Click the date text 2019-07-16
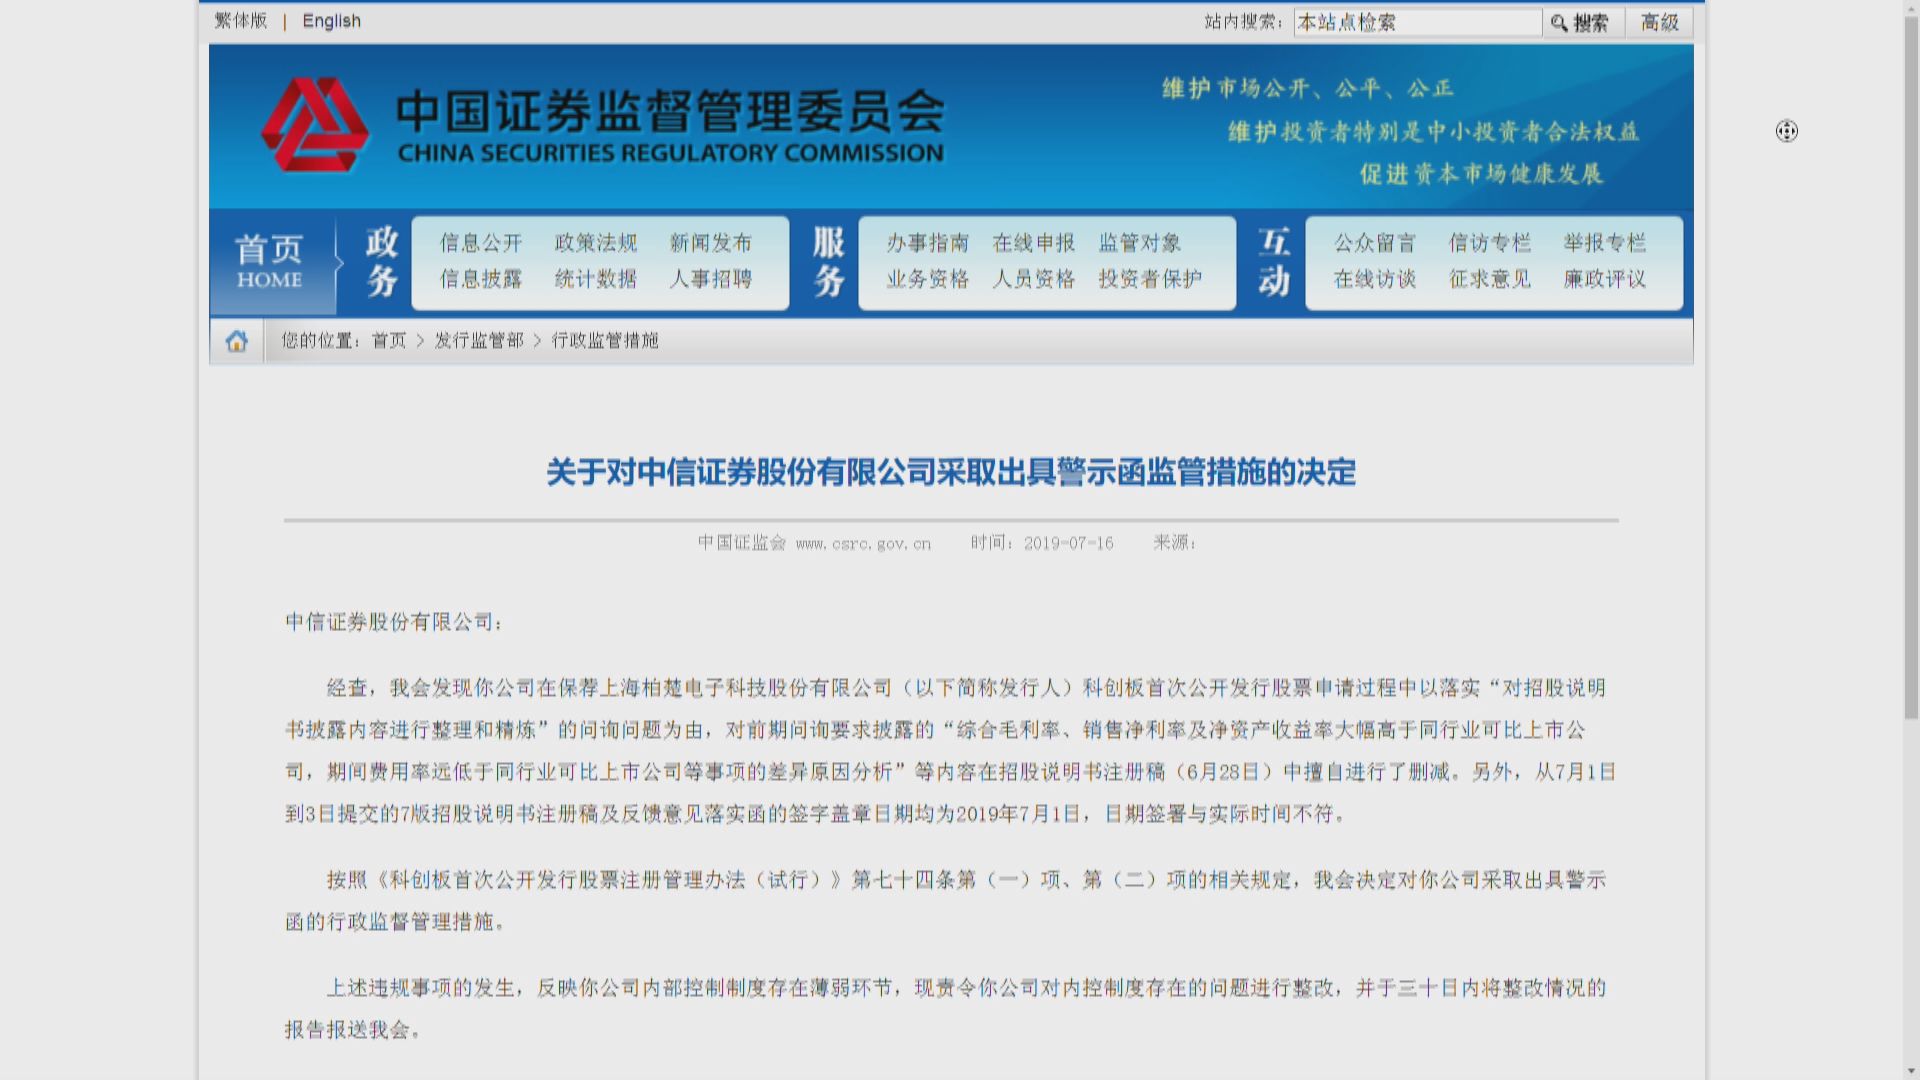1920x1080 pixels. coord(1068,543)
